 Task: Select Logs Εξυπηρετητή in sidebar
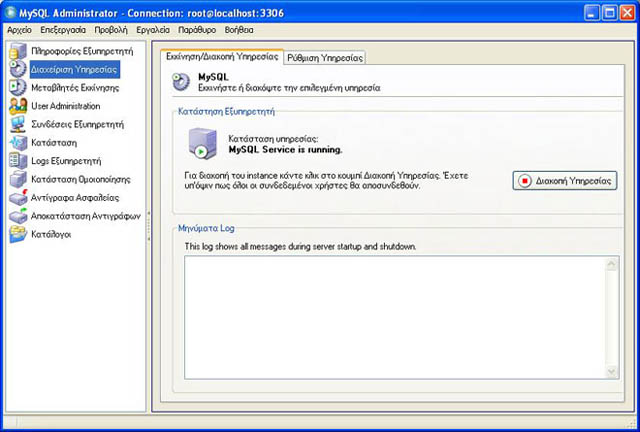66,161
